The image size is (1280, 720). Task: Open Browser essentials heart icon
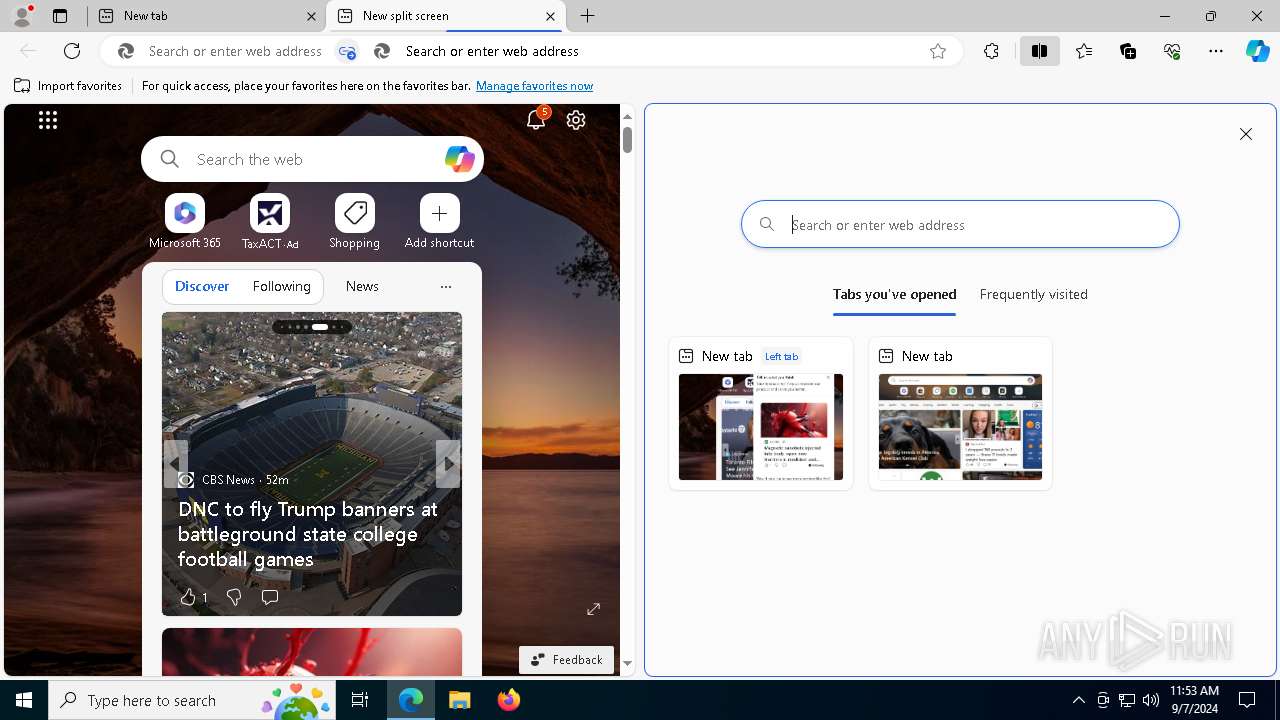click(1172, 51)
